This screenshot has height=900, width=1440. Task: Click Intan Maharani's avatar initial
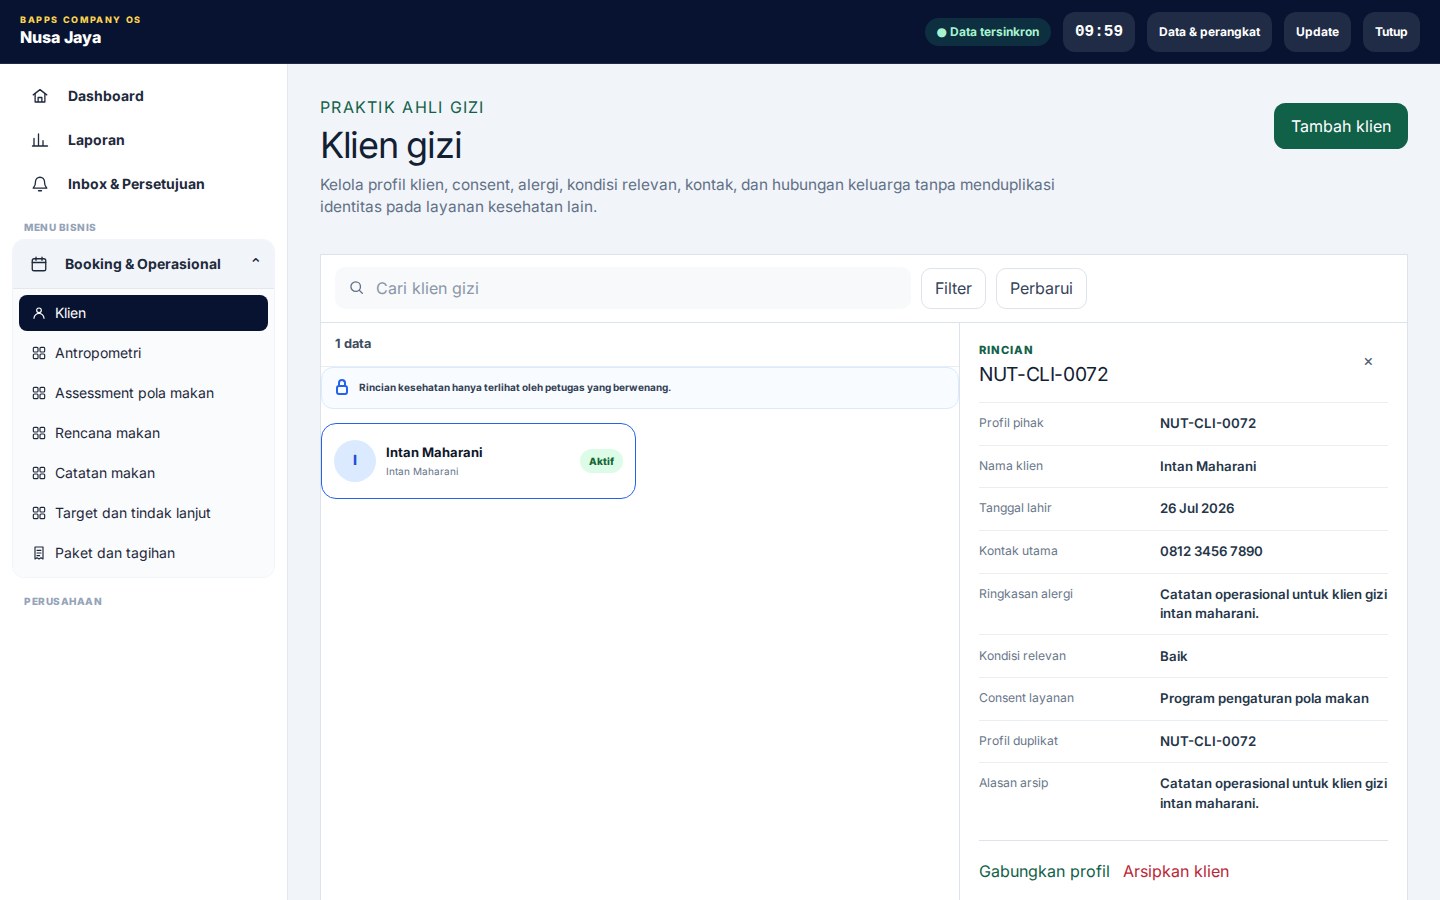[x=355, y=461]
